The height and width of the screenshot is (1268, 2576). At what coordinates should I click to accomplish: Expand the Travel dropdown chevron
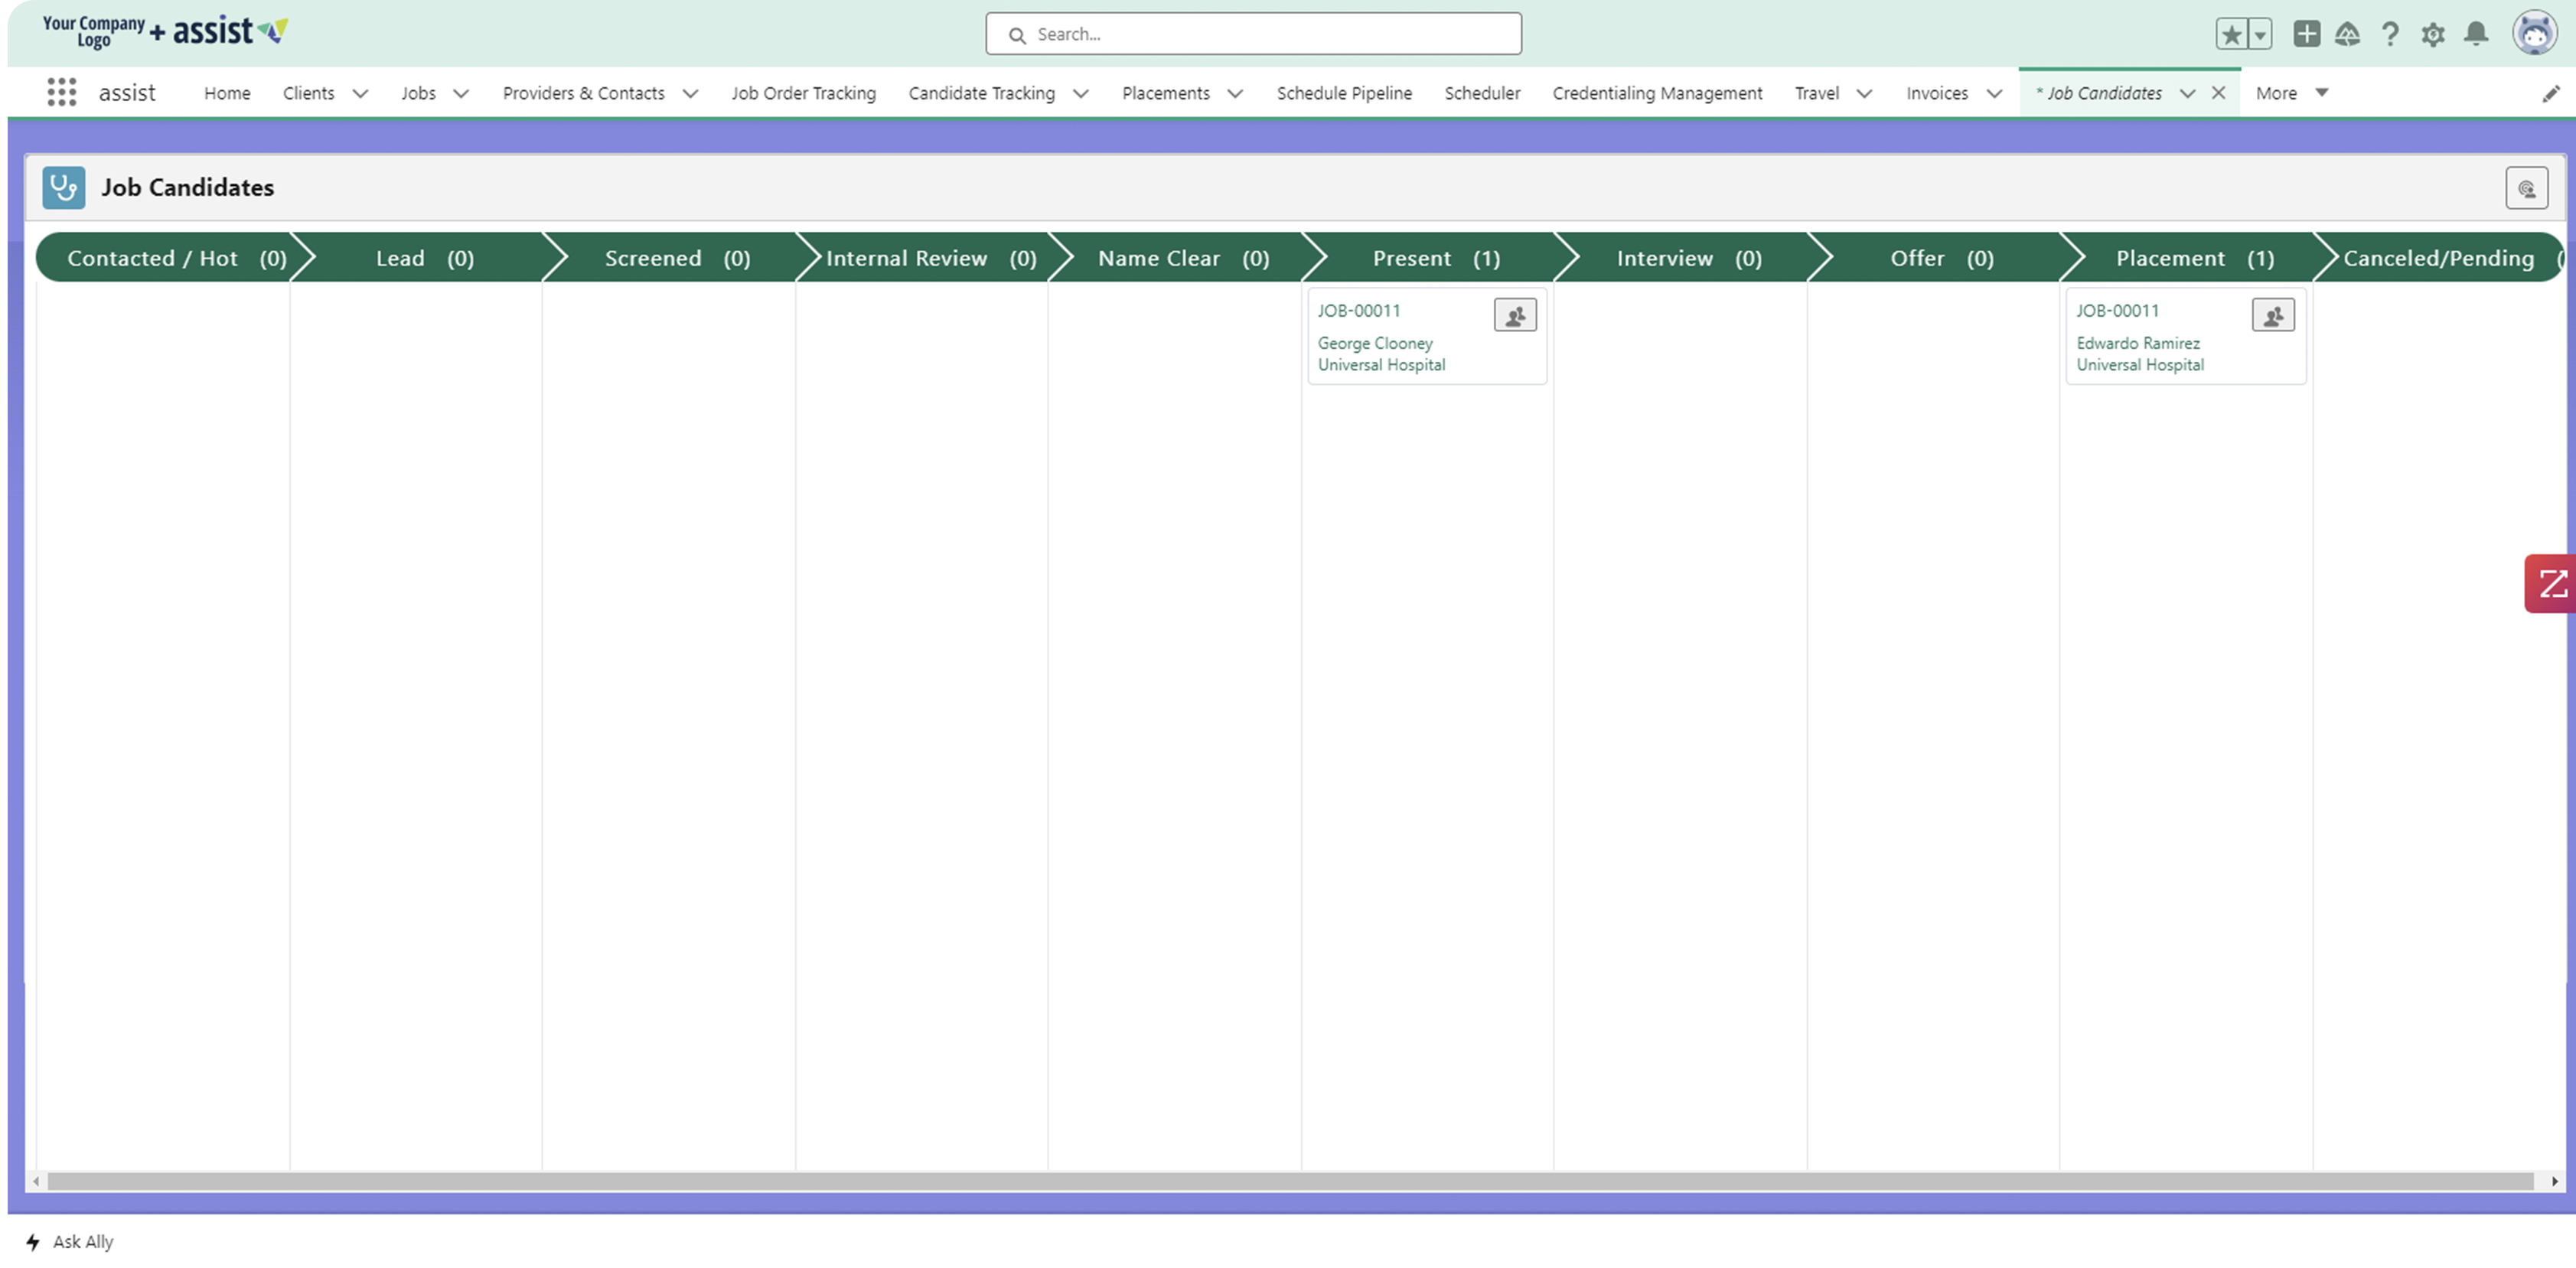click(1864, 94)
